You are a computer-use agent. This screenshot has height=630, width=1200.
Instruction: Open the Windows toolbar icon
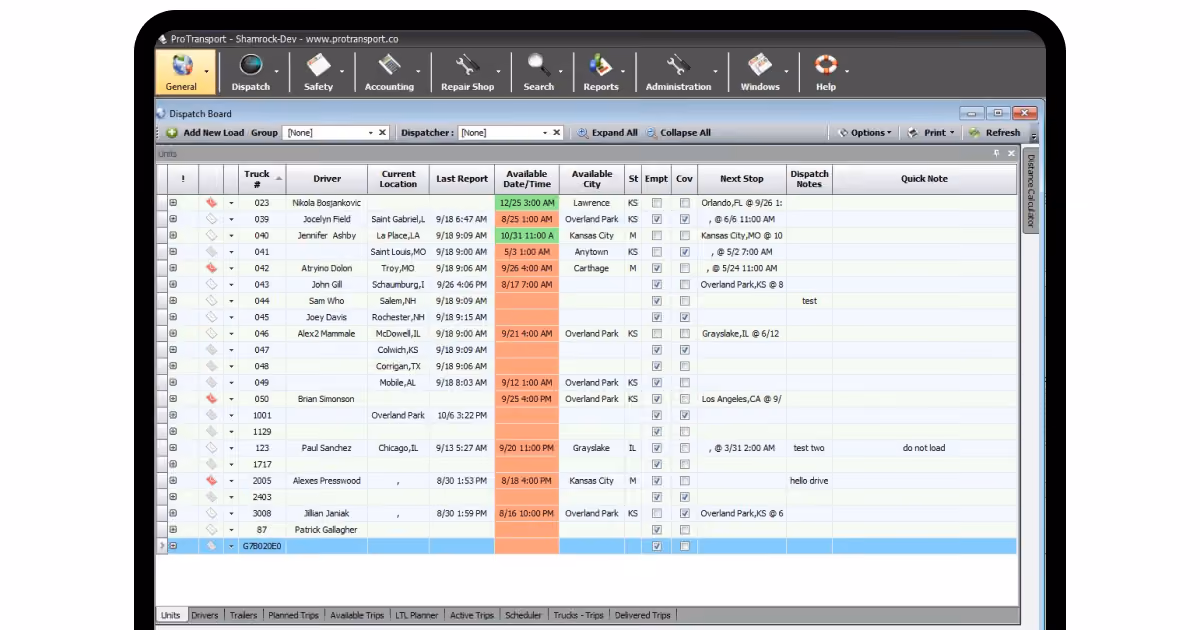760,66
